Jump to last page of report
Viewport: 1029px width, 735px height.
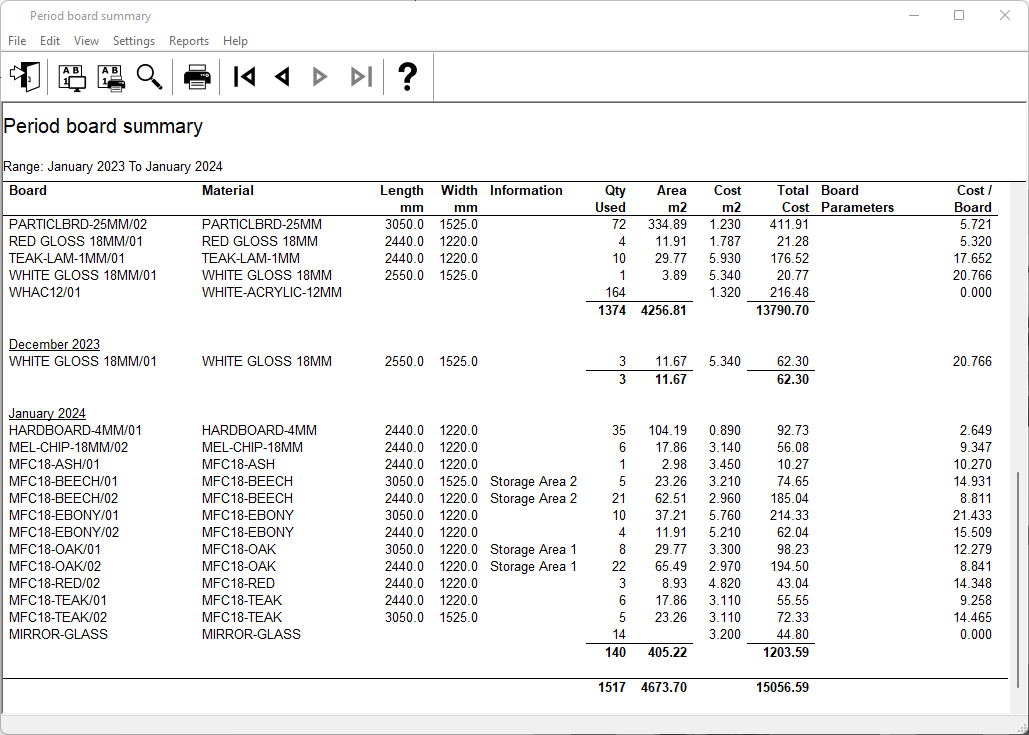coord(362,77)
